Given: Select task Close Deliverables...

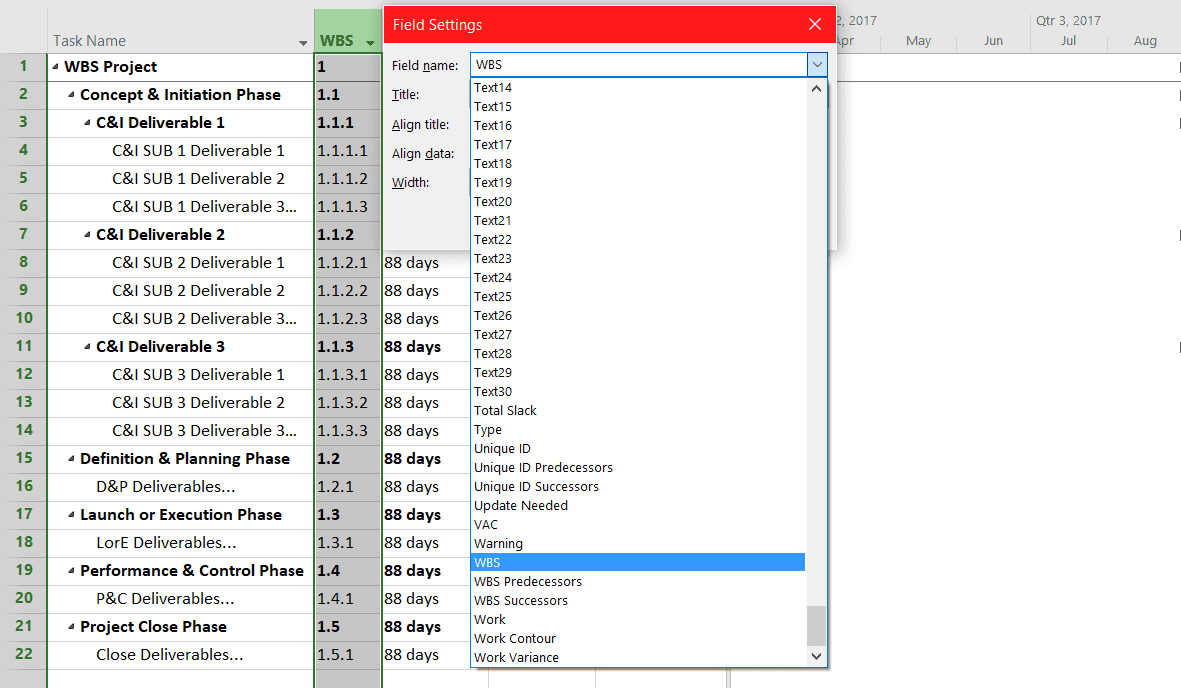Looking at the screenshot, I should click(x=169, y=655).
